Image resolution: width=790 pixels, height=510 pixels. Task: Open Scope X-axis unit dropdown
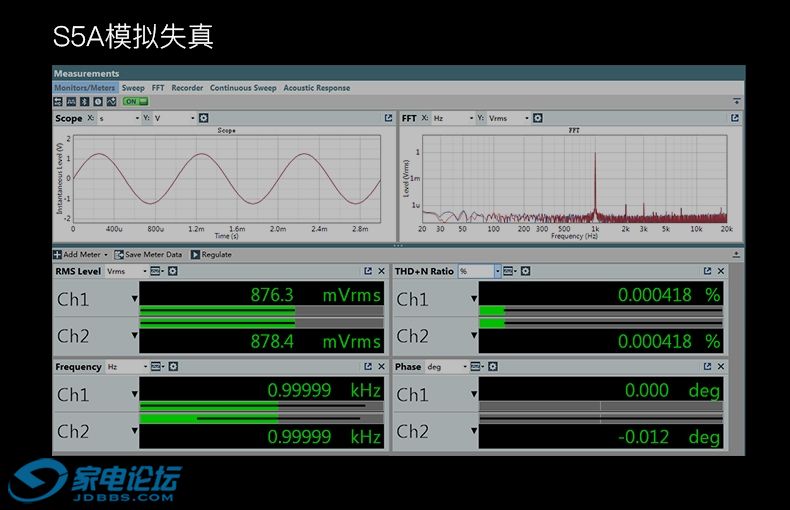[x=136, y=118]
